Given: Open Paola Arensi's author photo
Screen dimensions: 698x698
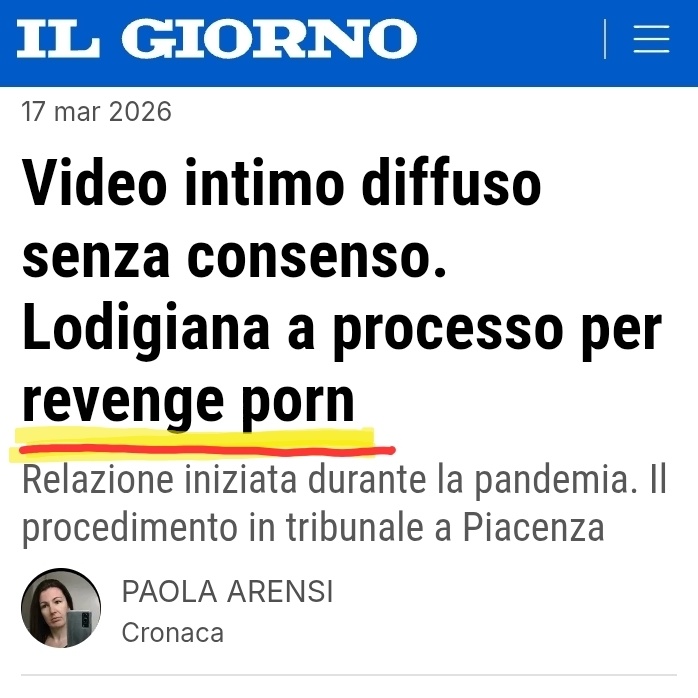Looking at the screenshot, I should coord(61,608).
